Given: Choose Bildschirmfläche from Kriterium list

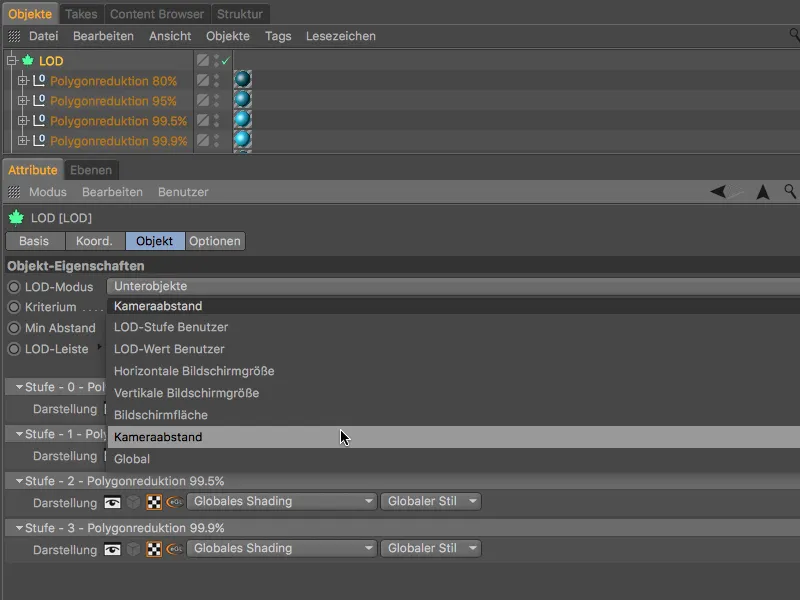Looking at the screenshot, I should pyautogui.click(x=454, y=415).
